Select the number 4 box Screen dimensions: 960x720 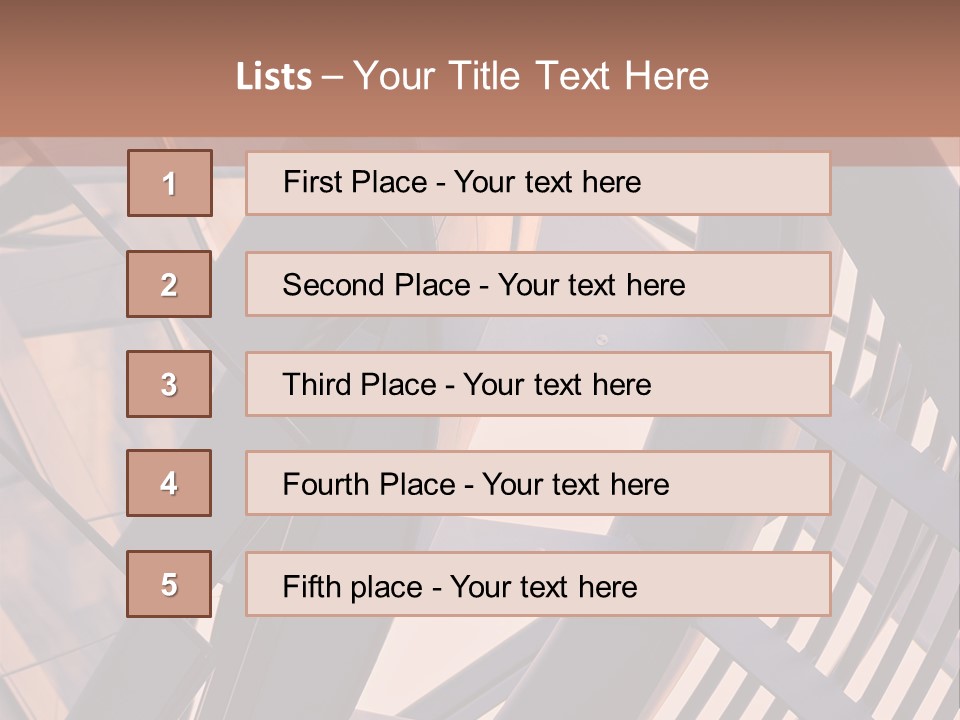pyautogui.click(x=169, y=483)
